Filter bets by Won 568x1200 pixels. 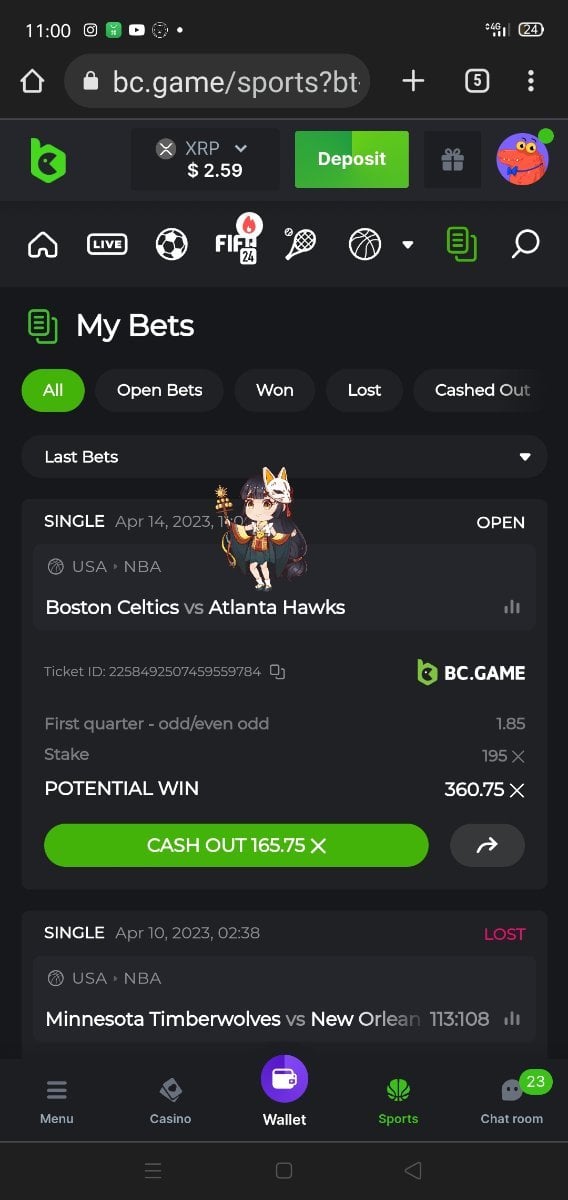(x=275, y=390)
